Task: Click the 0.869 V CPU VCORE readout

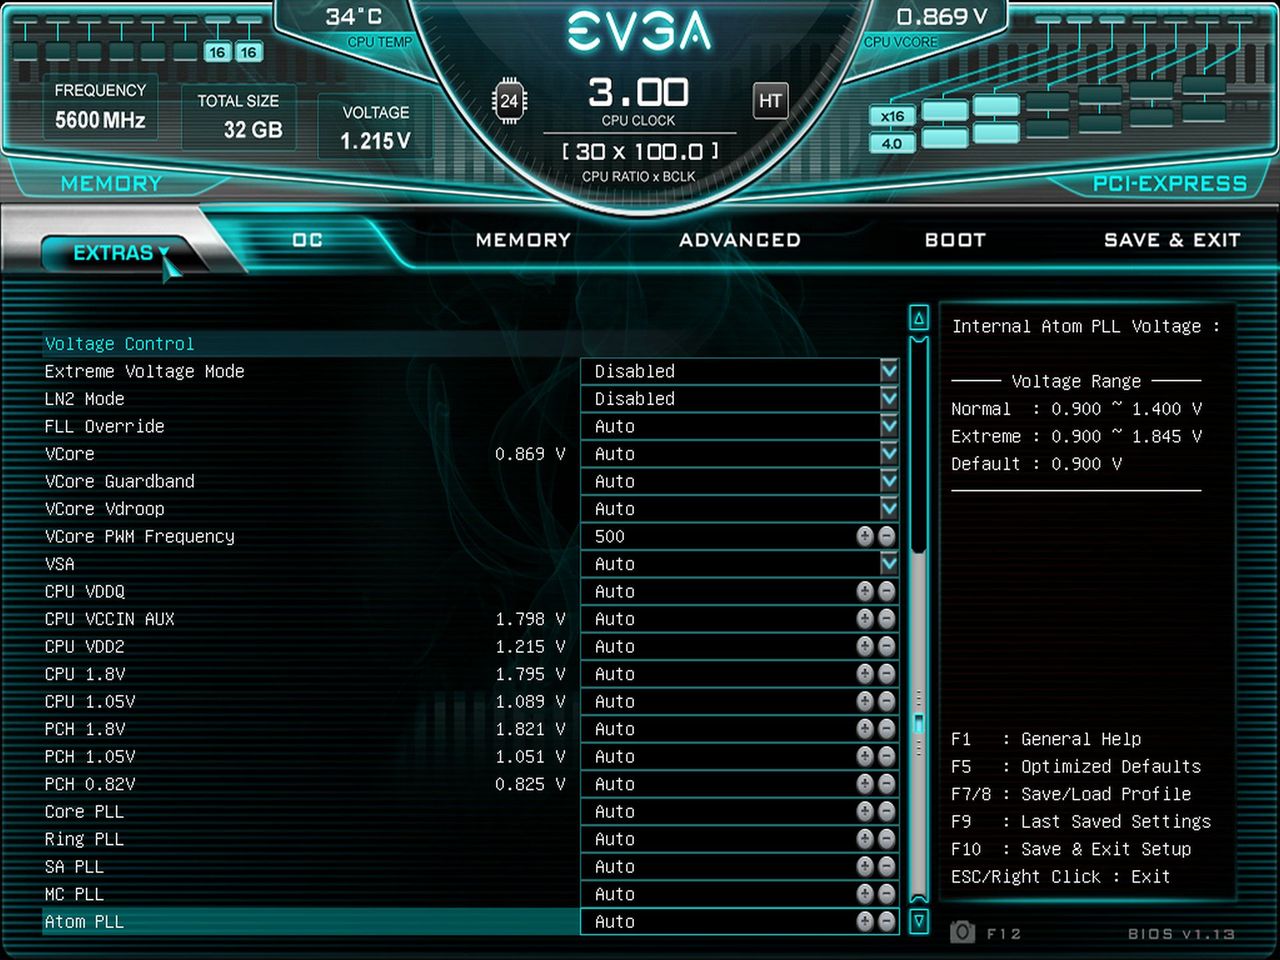Action: (x=940, y=17)
